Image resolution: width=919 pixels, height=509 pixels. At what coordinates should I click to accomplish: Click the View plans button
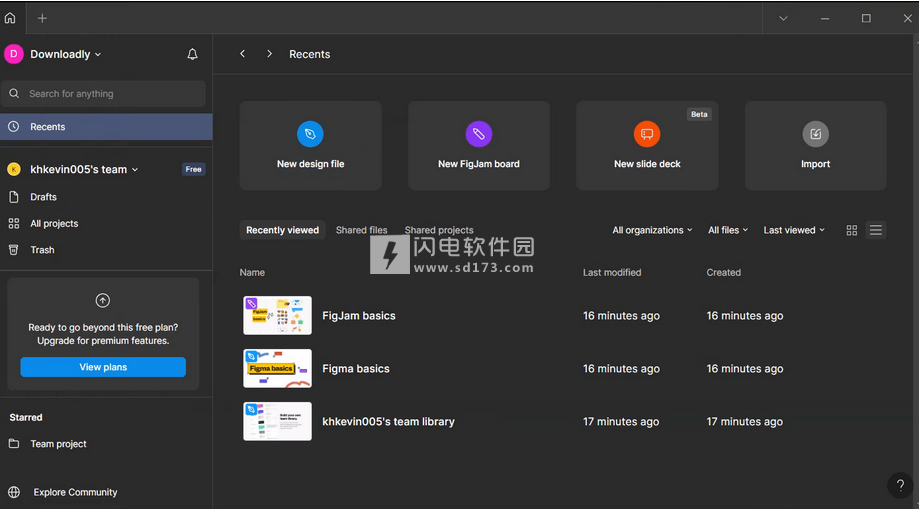click(x=103, y=367)
